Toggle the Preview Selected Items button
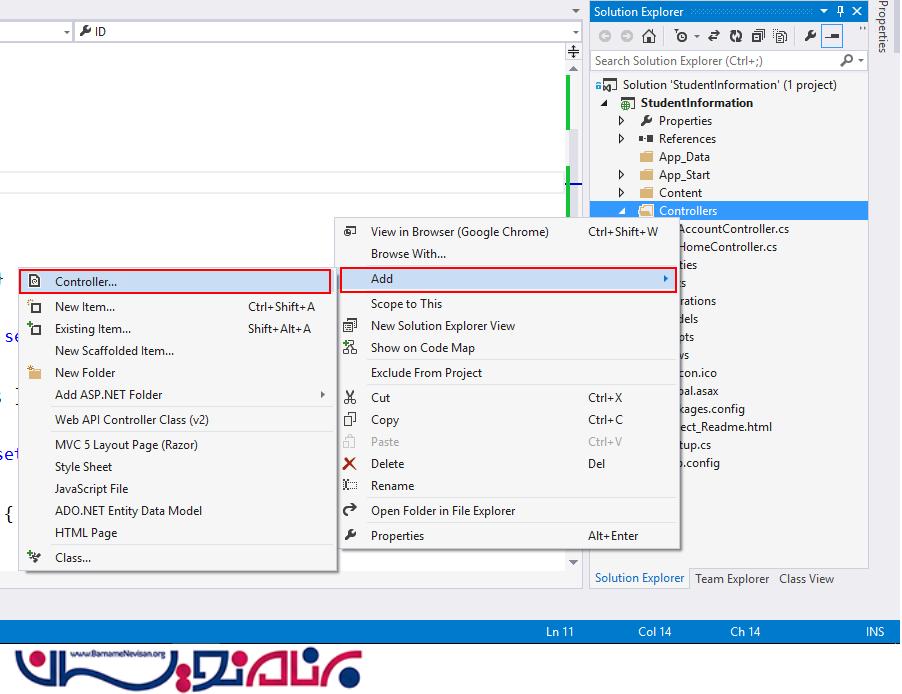The image size is (902, 694). point(832,36)
